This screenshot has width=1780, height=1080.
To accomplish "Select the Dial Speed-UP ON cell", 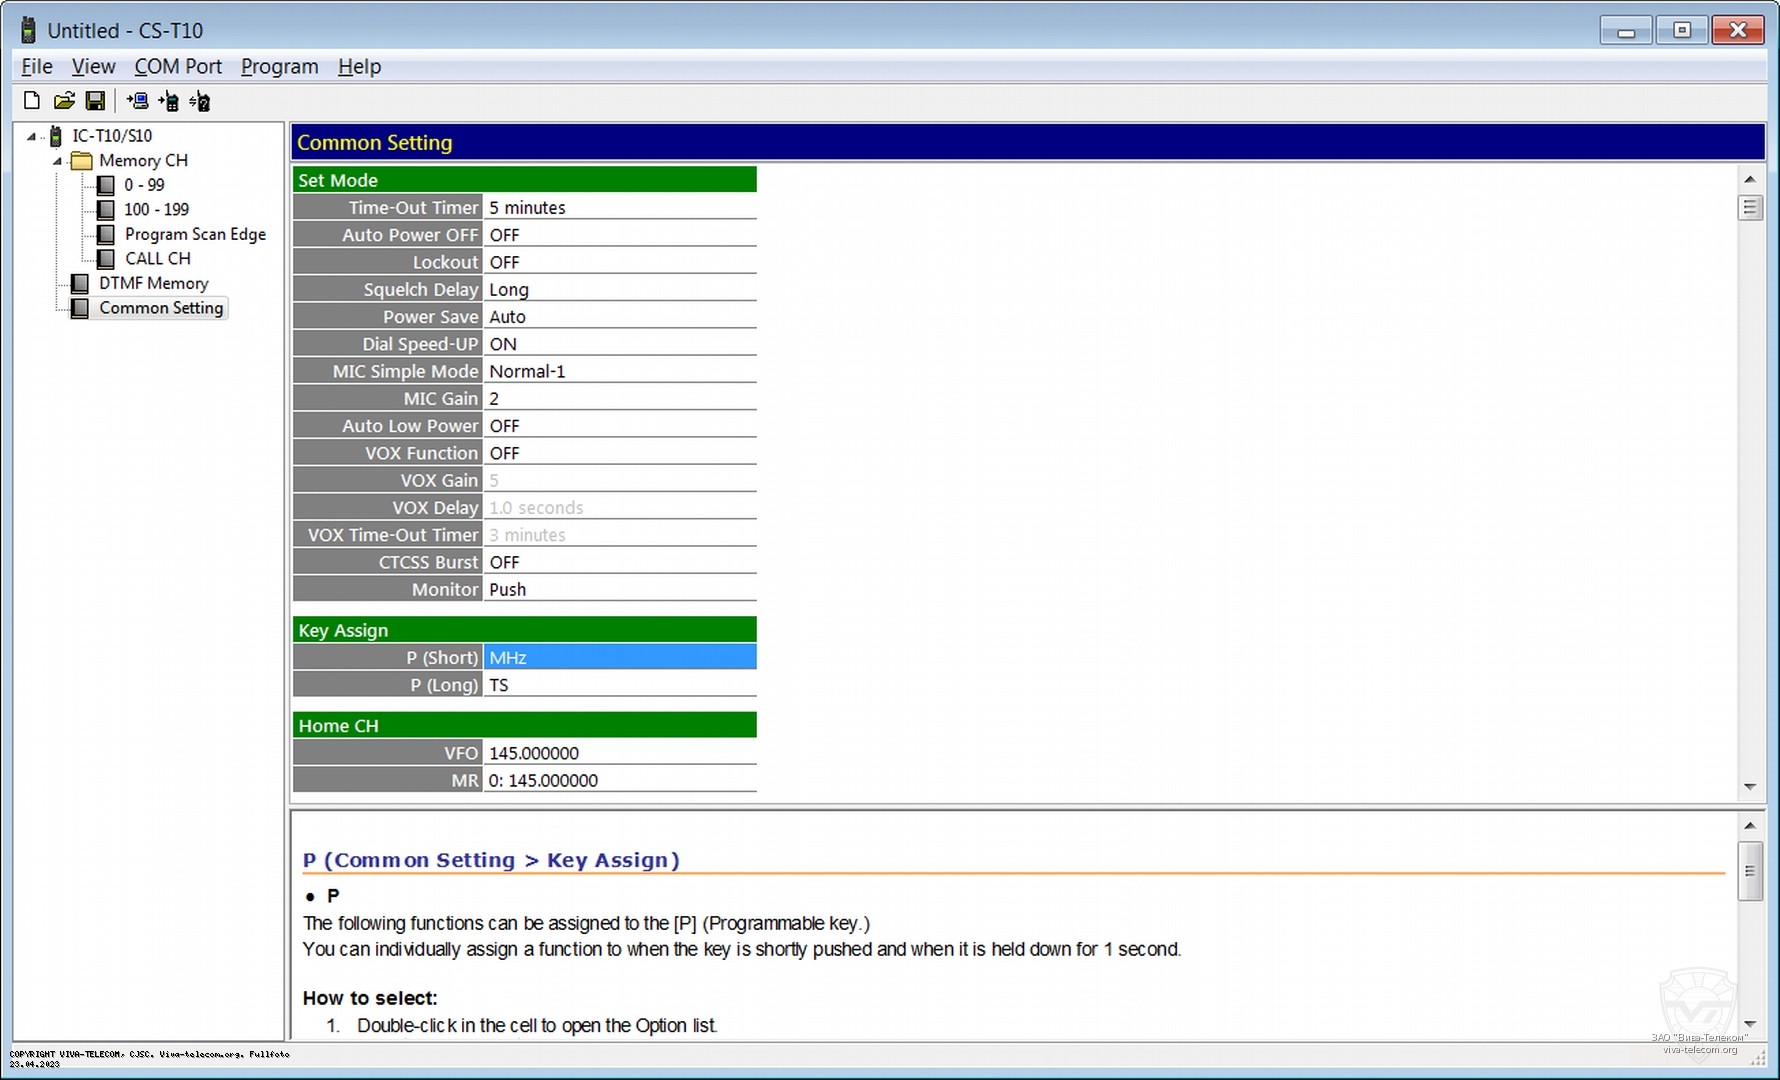I will [x=619, y=344].
